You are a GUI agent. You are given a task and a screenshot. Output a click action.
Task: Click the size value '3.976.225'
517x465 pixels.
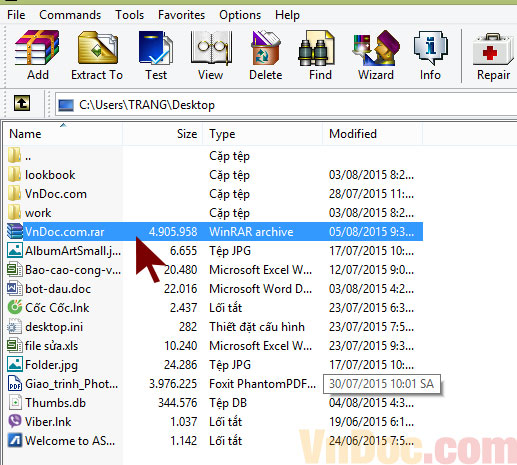[x=173, y=384]
